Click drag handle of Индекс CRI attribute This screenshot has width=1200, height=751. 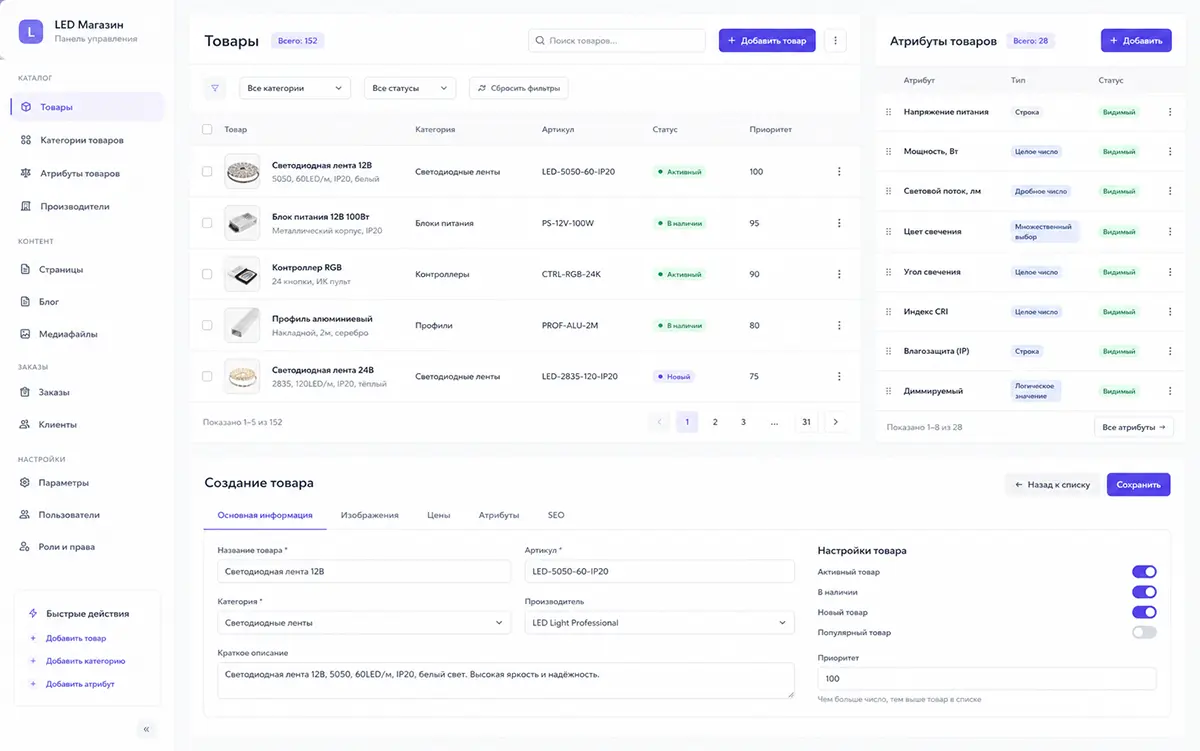coord(888,312)
